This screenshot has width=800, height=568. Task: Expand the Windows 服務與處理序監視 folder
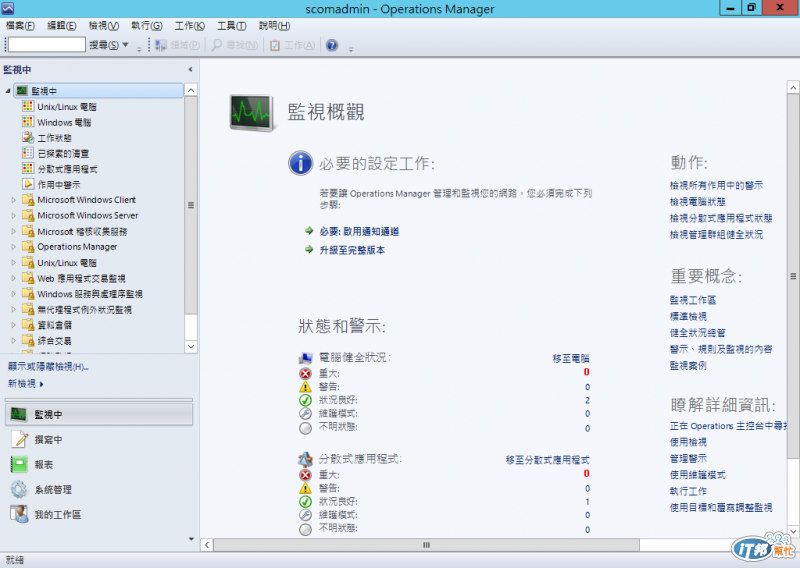tap(14, 293)
